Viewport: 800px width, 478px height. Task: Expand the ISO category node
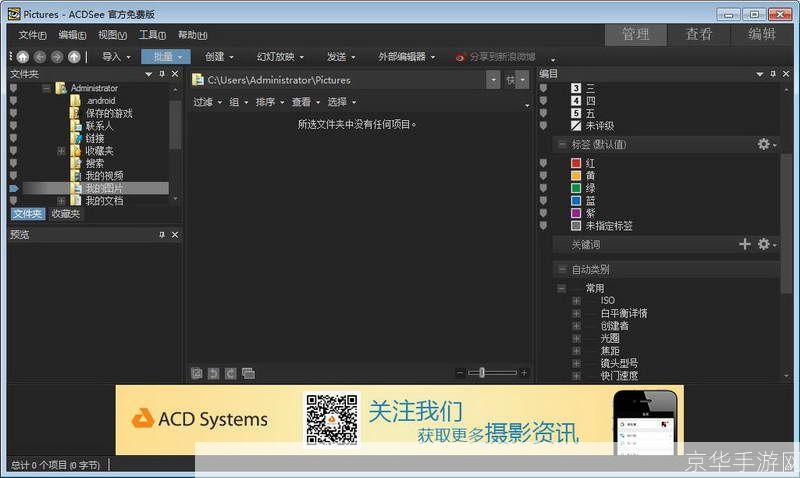pyautogui.click(x=577, y=300)
